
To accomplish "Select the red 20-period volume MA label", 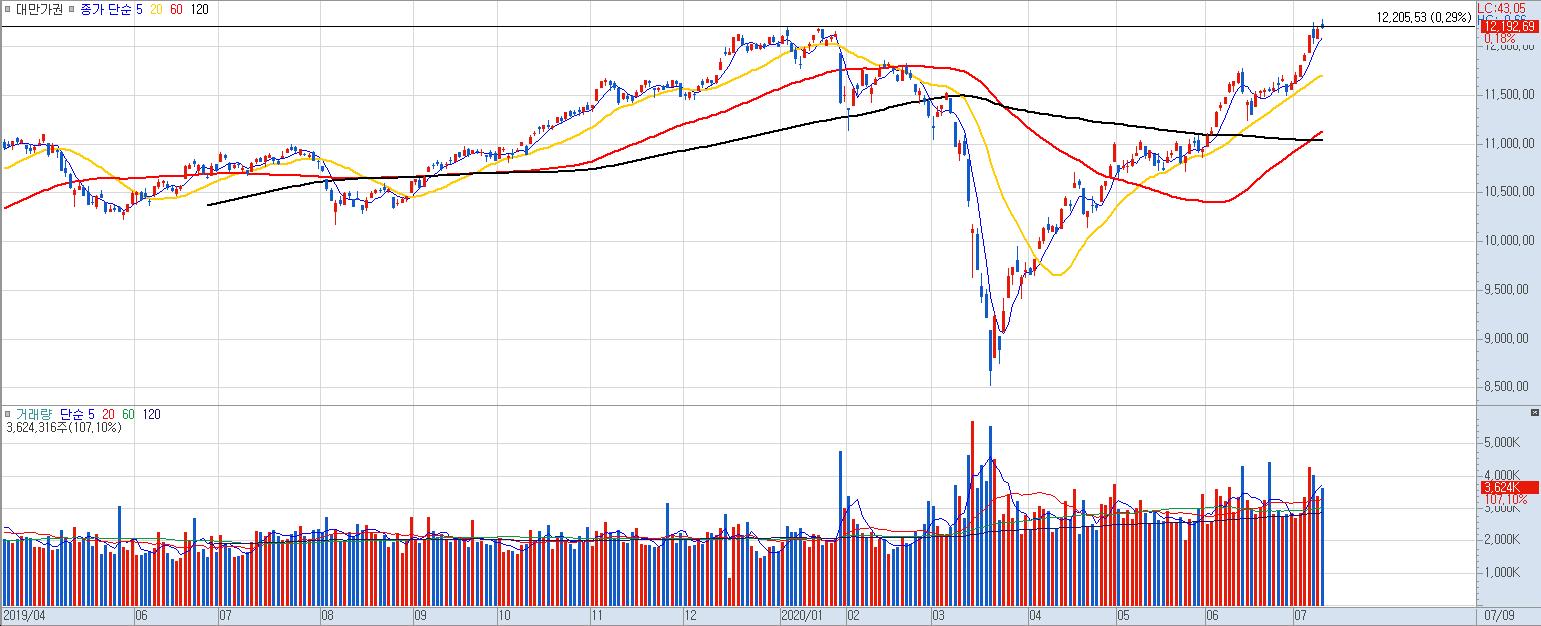I will (108, 414).
